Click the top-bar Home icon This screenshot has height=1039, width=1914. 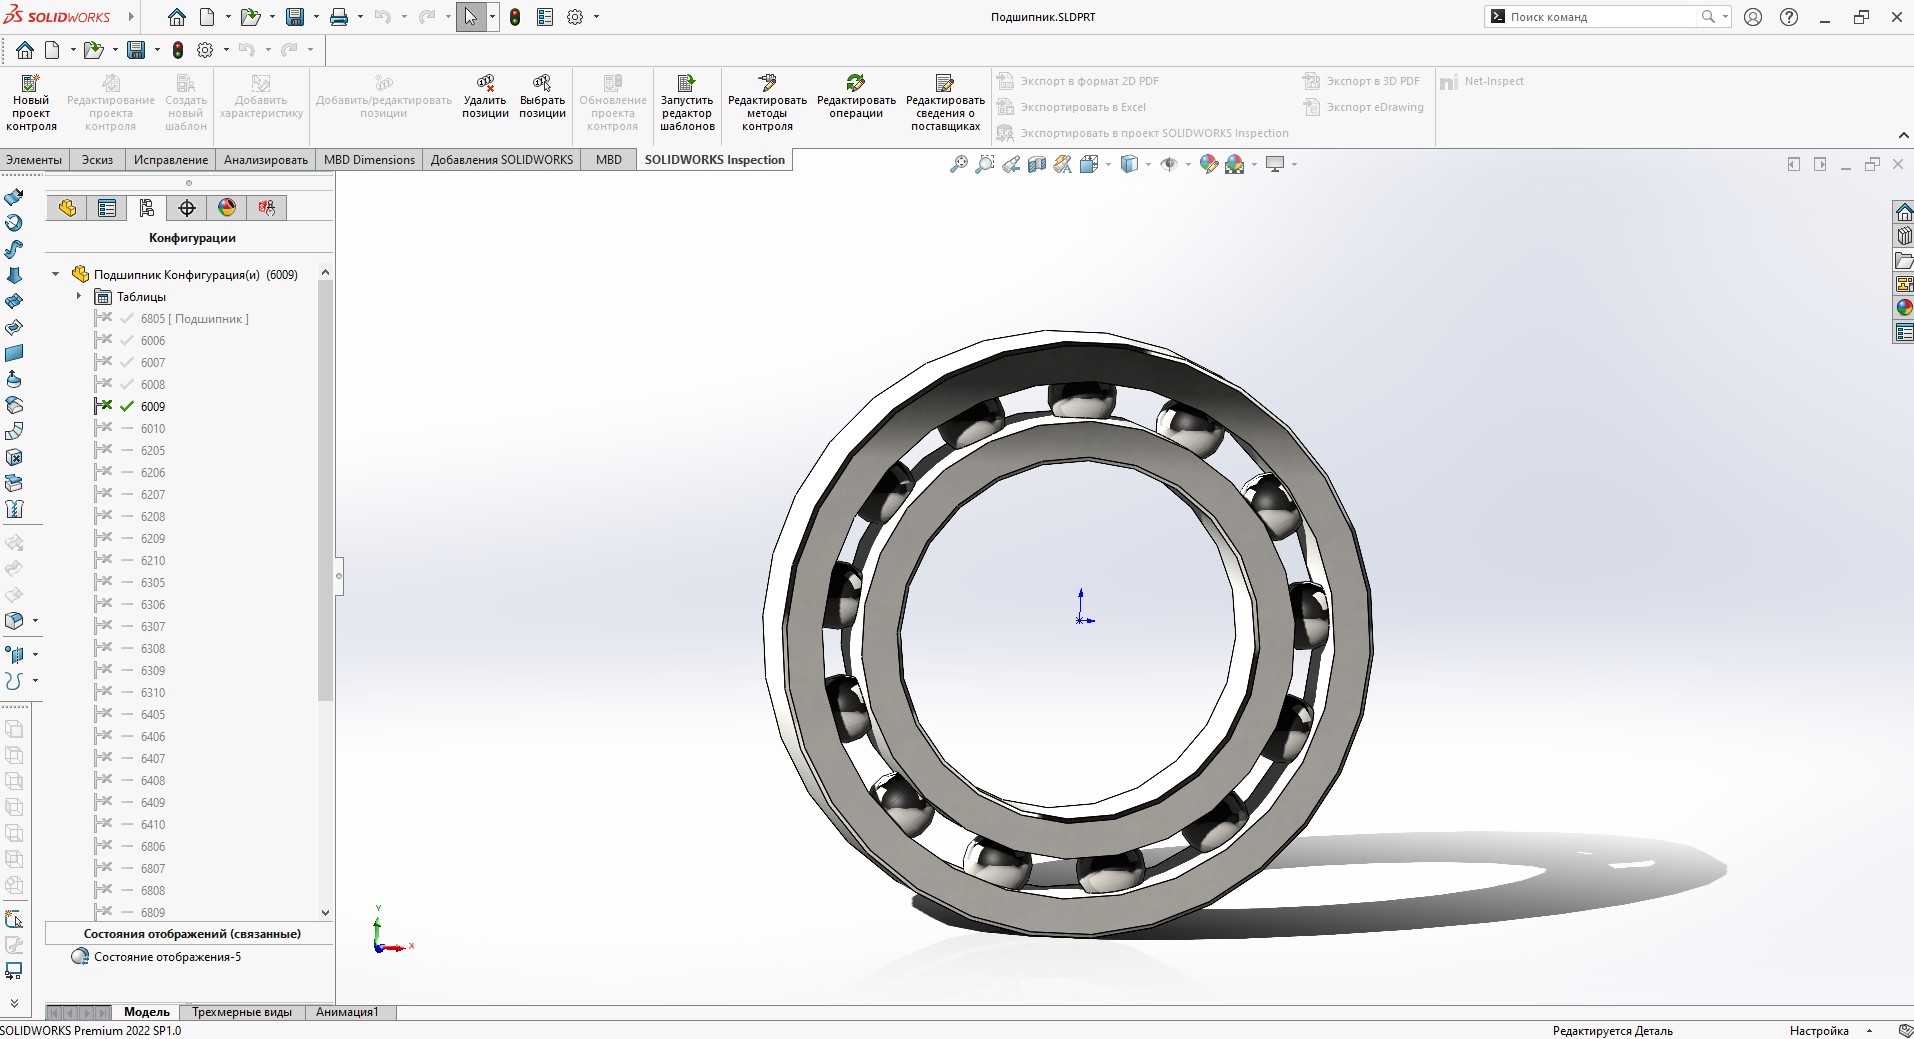pyautogui.click(x=177, y=17)
